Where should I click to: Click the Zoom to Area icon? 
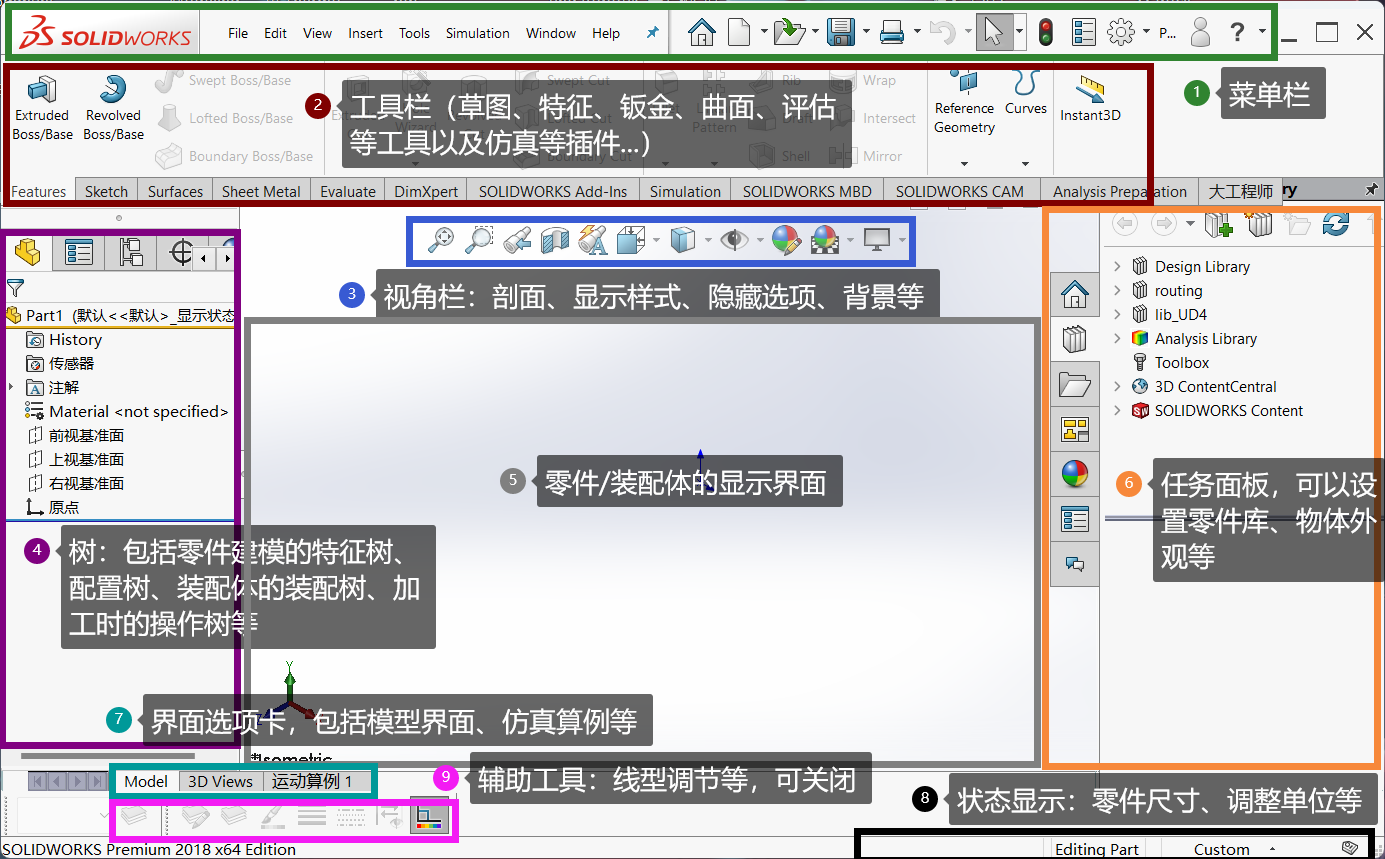coord(480,239)
